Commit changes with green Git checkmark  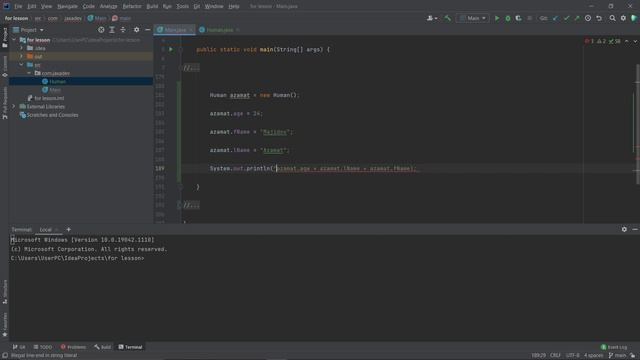click(566, 18)
